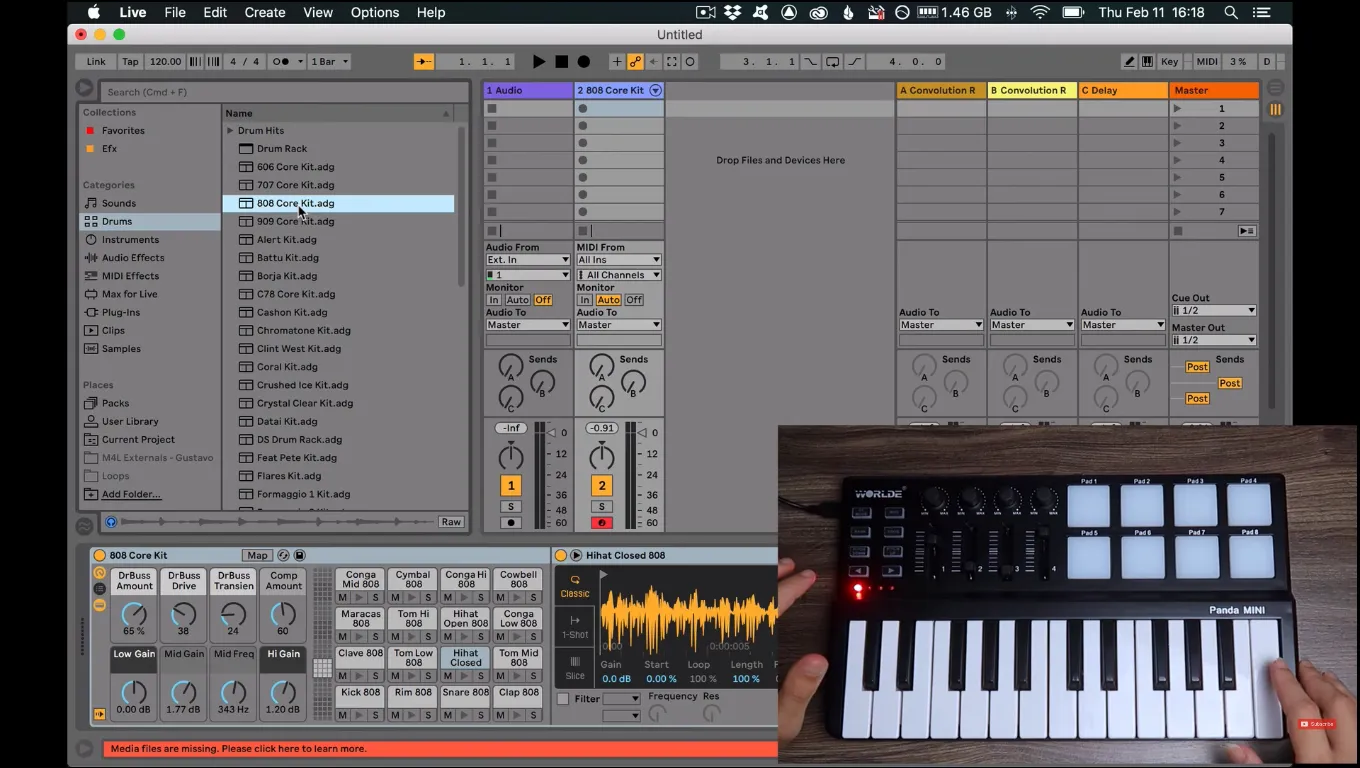Click the Tap tempo button
1360x768 pixels.
[130, 61]
